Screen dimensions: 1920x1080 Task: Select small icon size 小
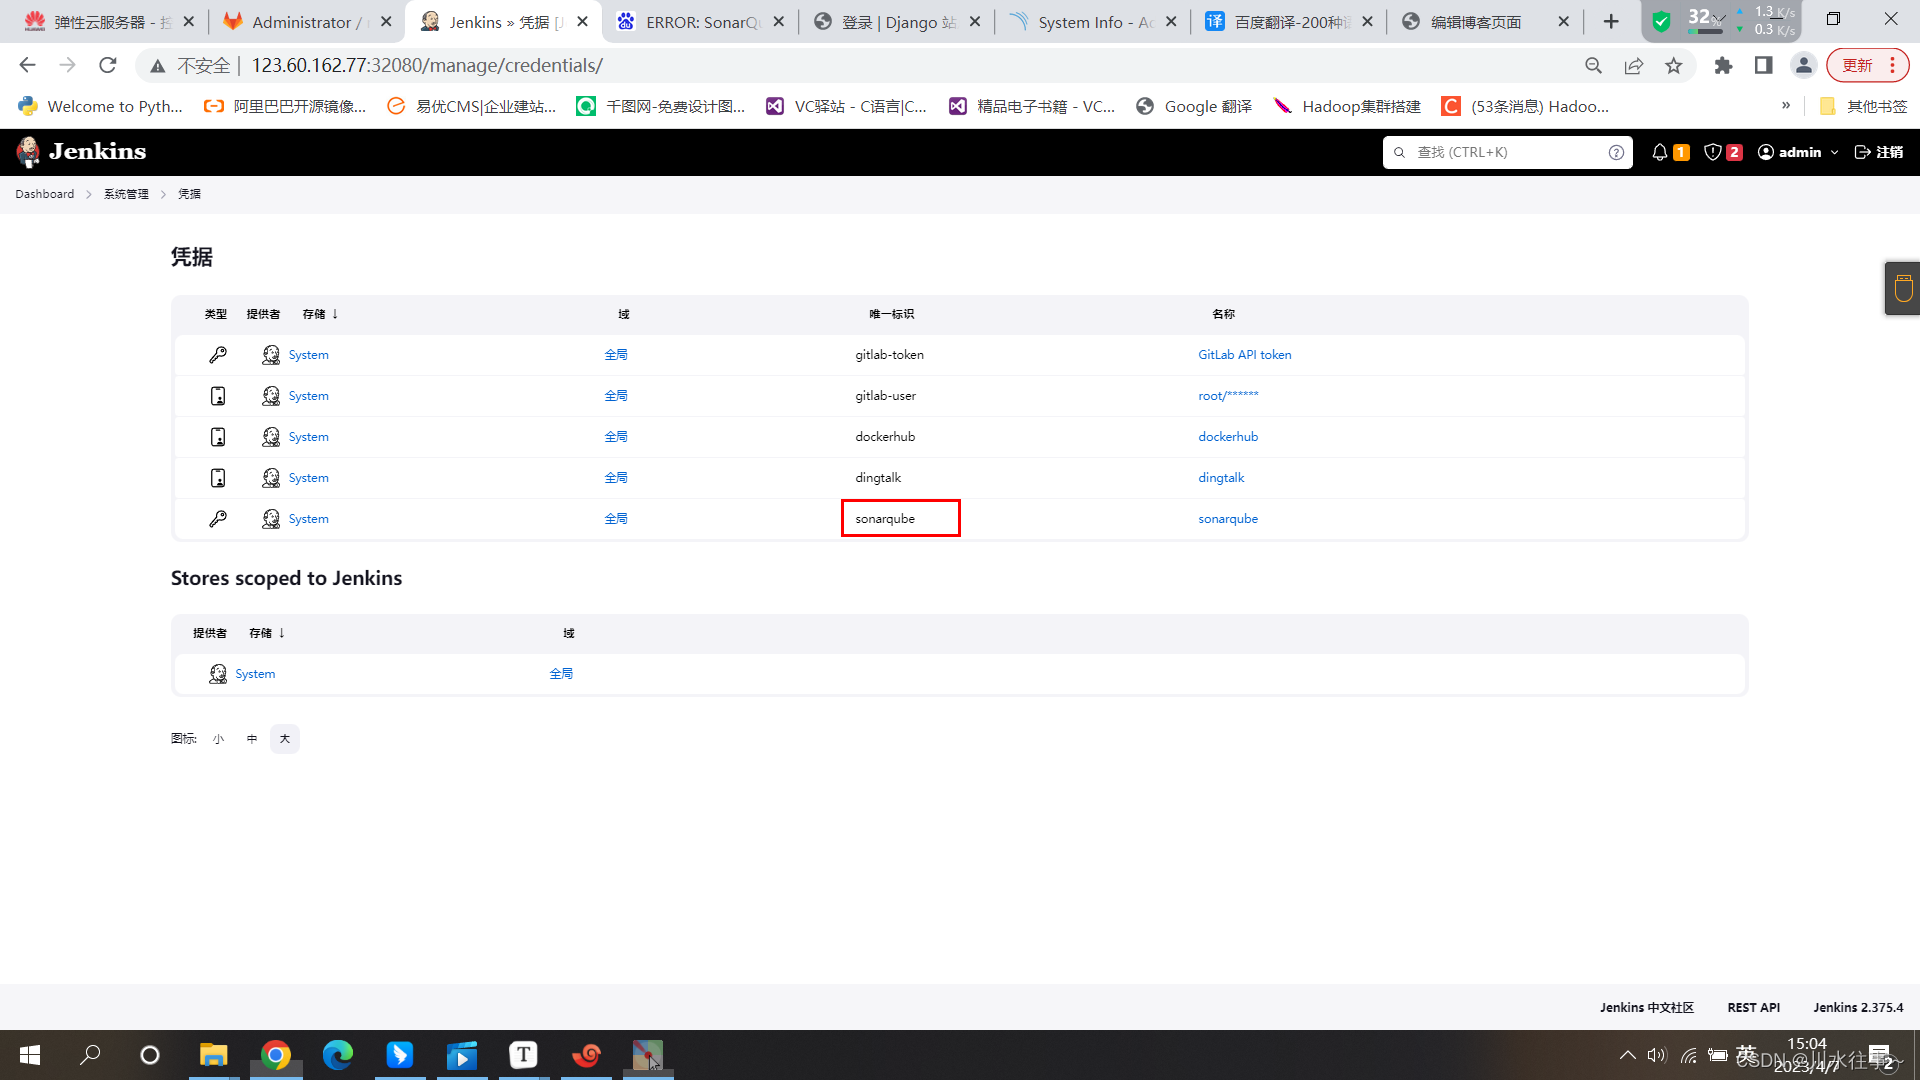click(x=218, y=739)
